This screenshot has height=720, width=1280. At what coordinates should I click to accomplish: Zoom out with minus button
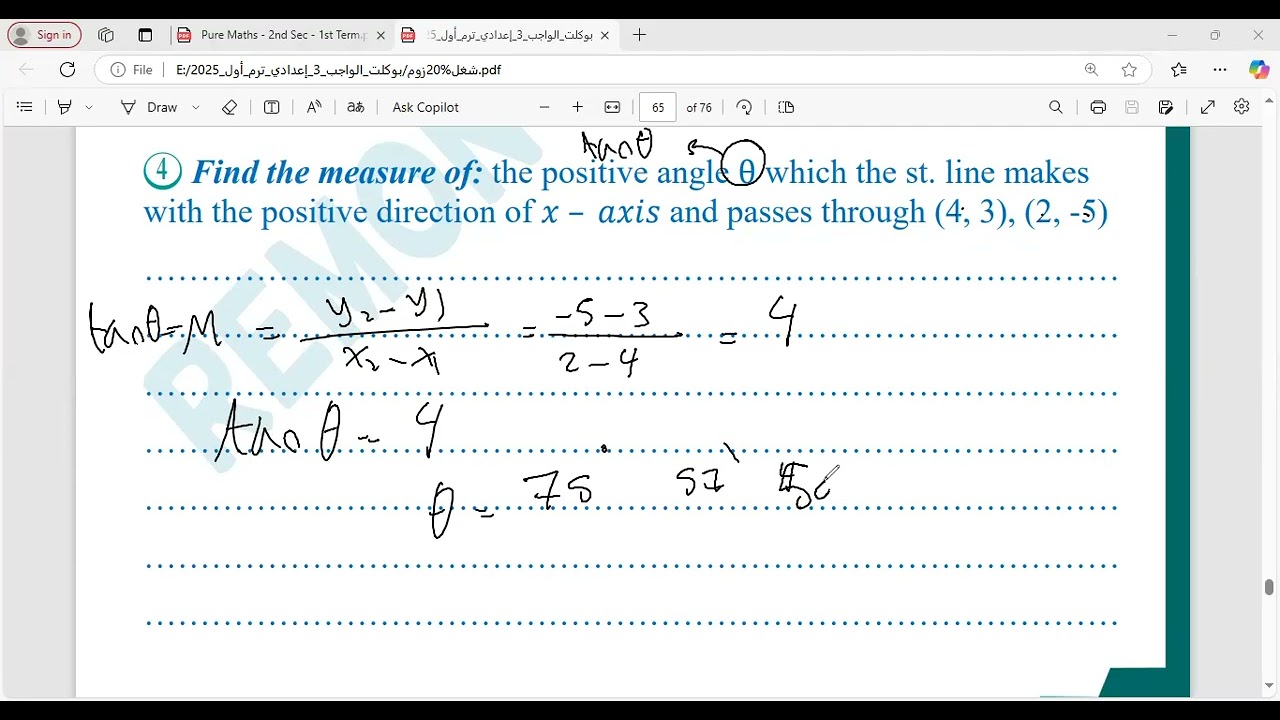(x=544, y=107)
